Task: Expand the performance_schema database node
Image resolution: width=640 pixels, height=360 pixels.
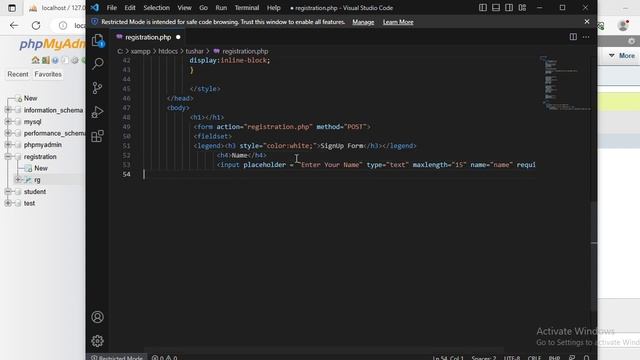Action: click(x=8, y=133)
